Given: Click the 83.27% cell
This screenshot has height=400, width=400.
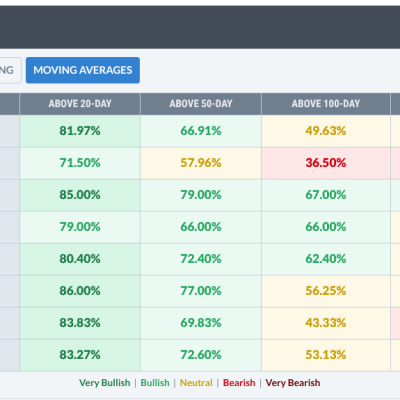Looking at the screenshot, I should click(x=80, y=355).
